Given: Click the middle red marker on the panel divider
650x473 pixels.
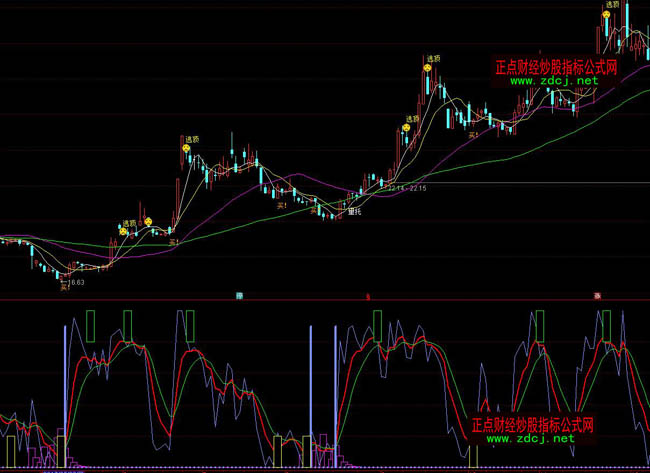Looking at the screenshot, I should [x=369, y=297].
